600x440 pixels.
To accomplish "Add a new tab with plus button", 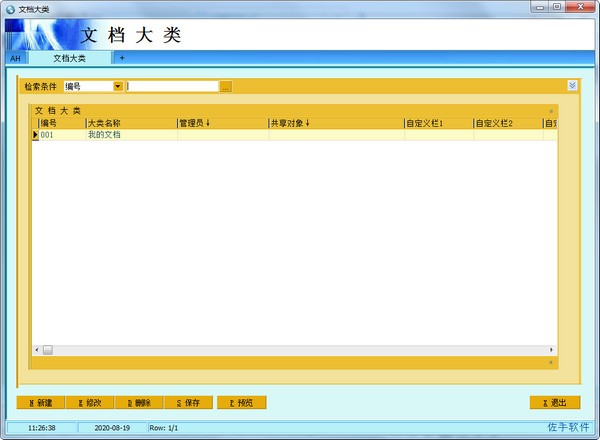I will tap(122, 58).
